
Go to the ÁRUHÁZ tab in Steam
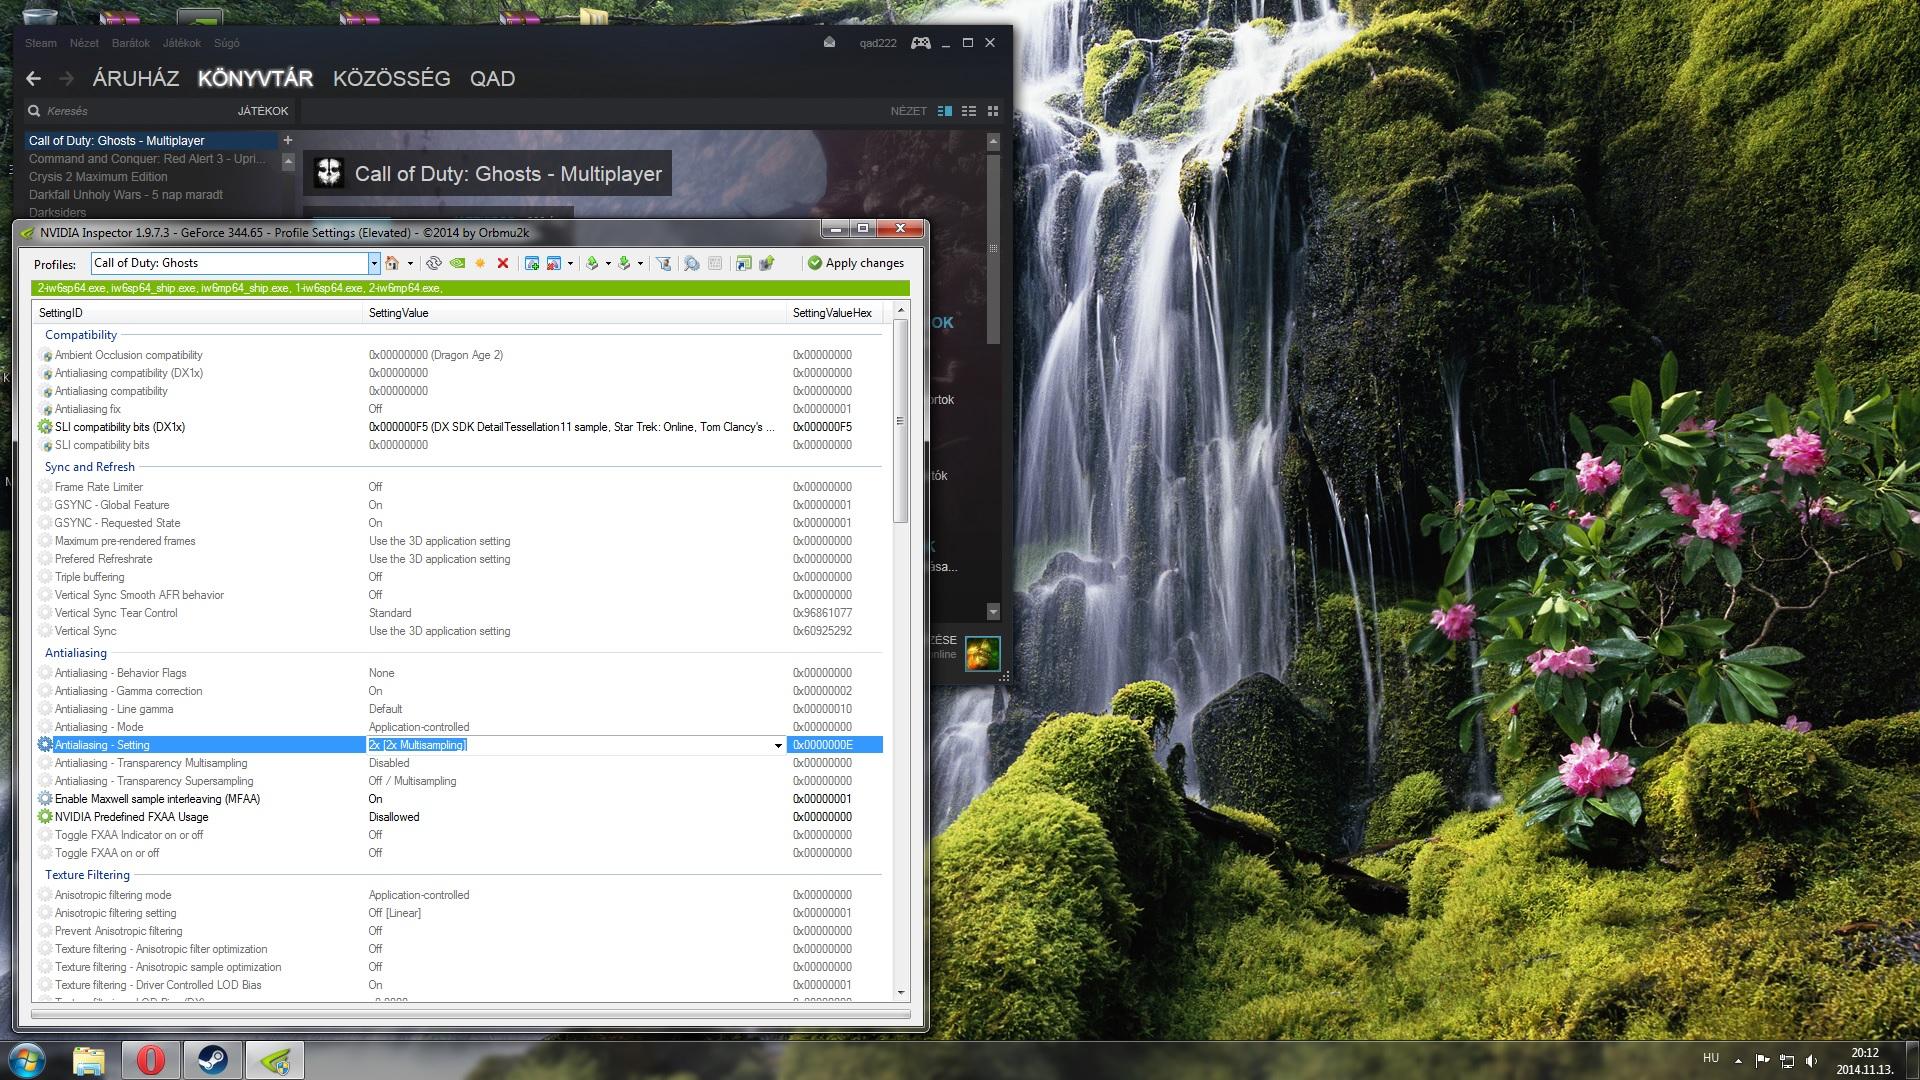point(136,78)
